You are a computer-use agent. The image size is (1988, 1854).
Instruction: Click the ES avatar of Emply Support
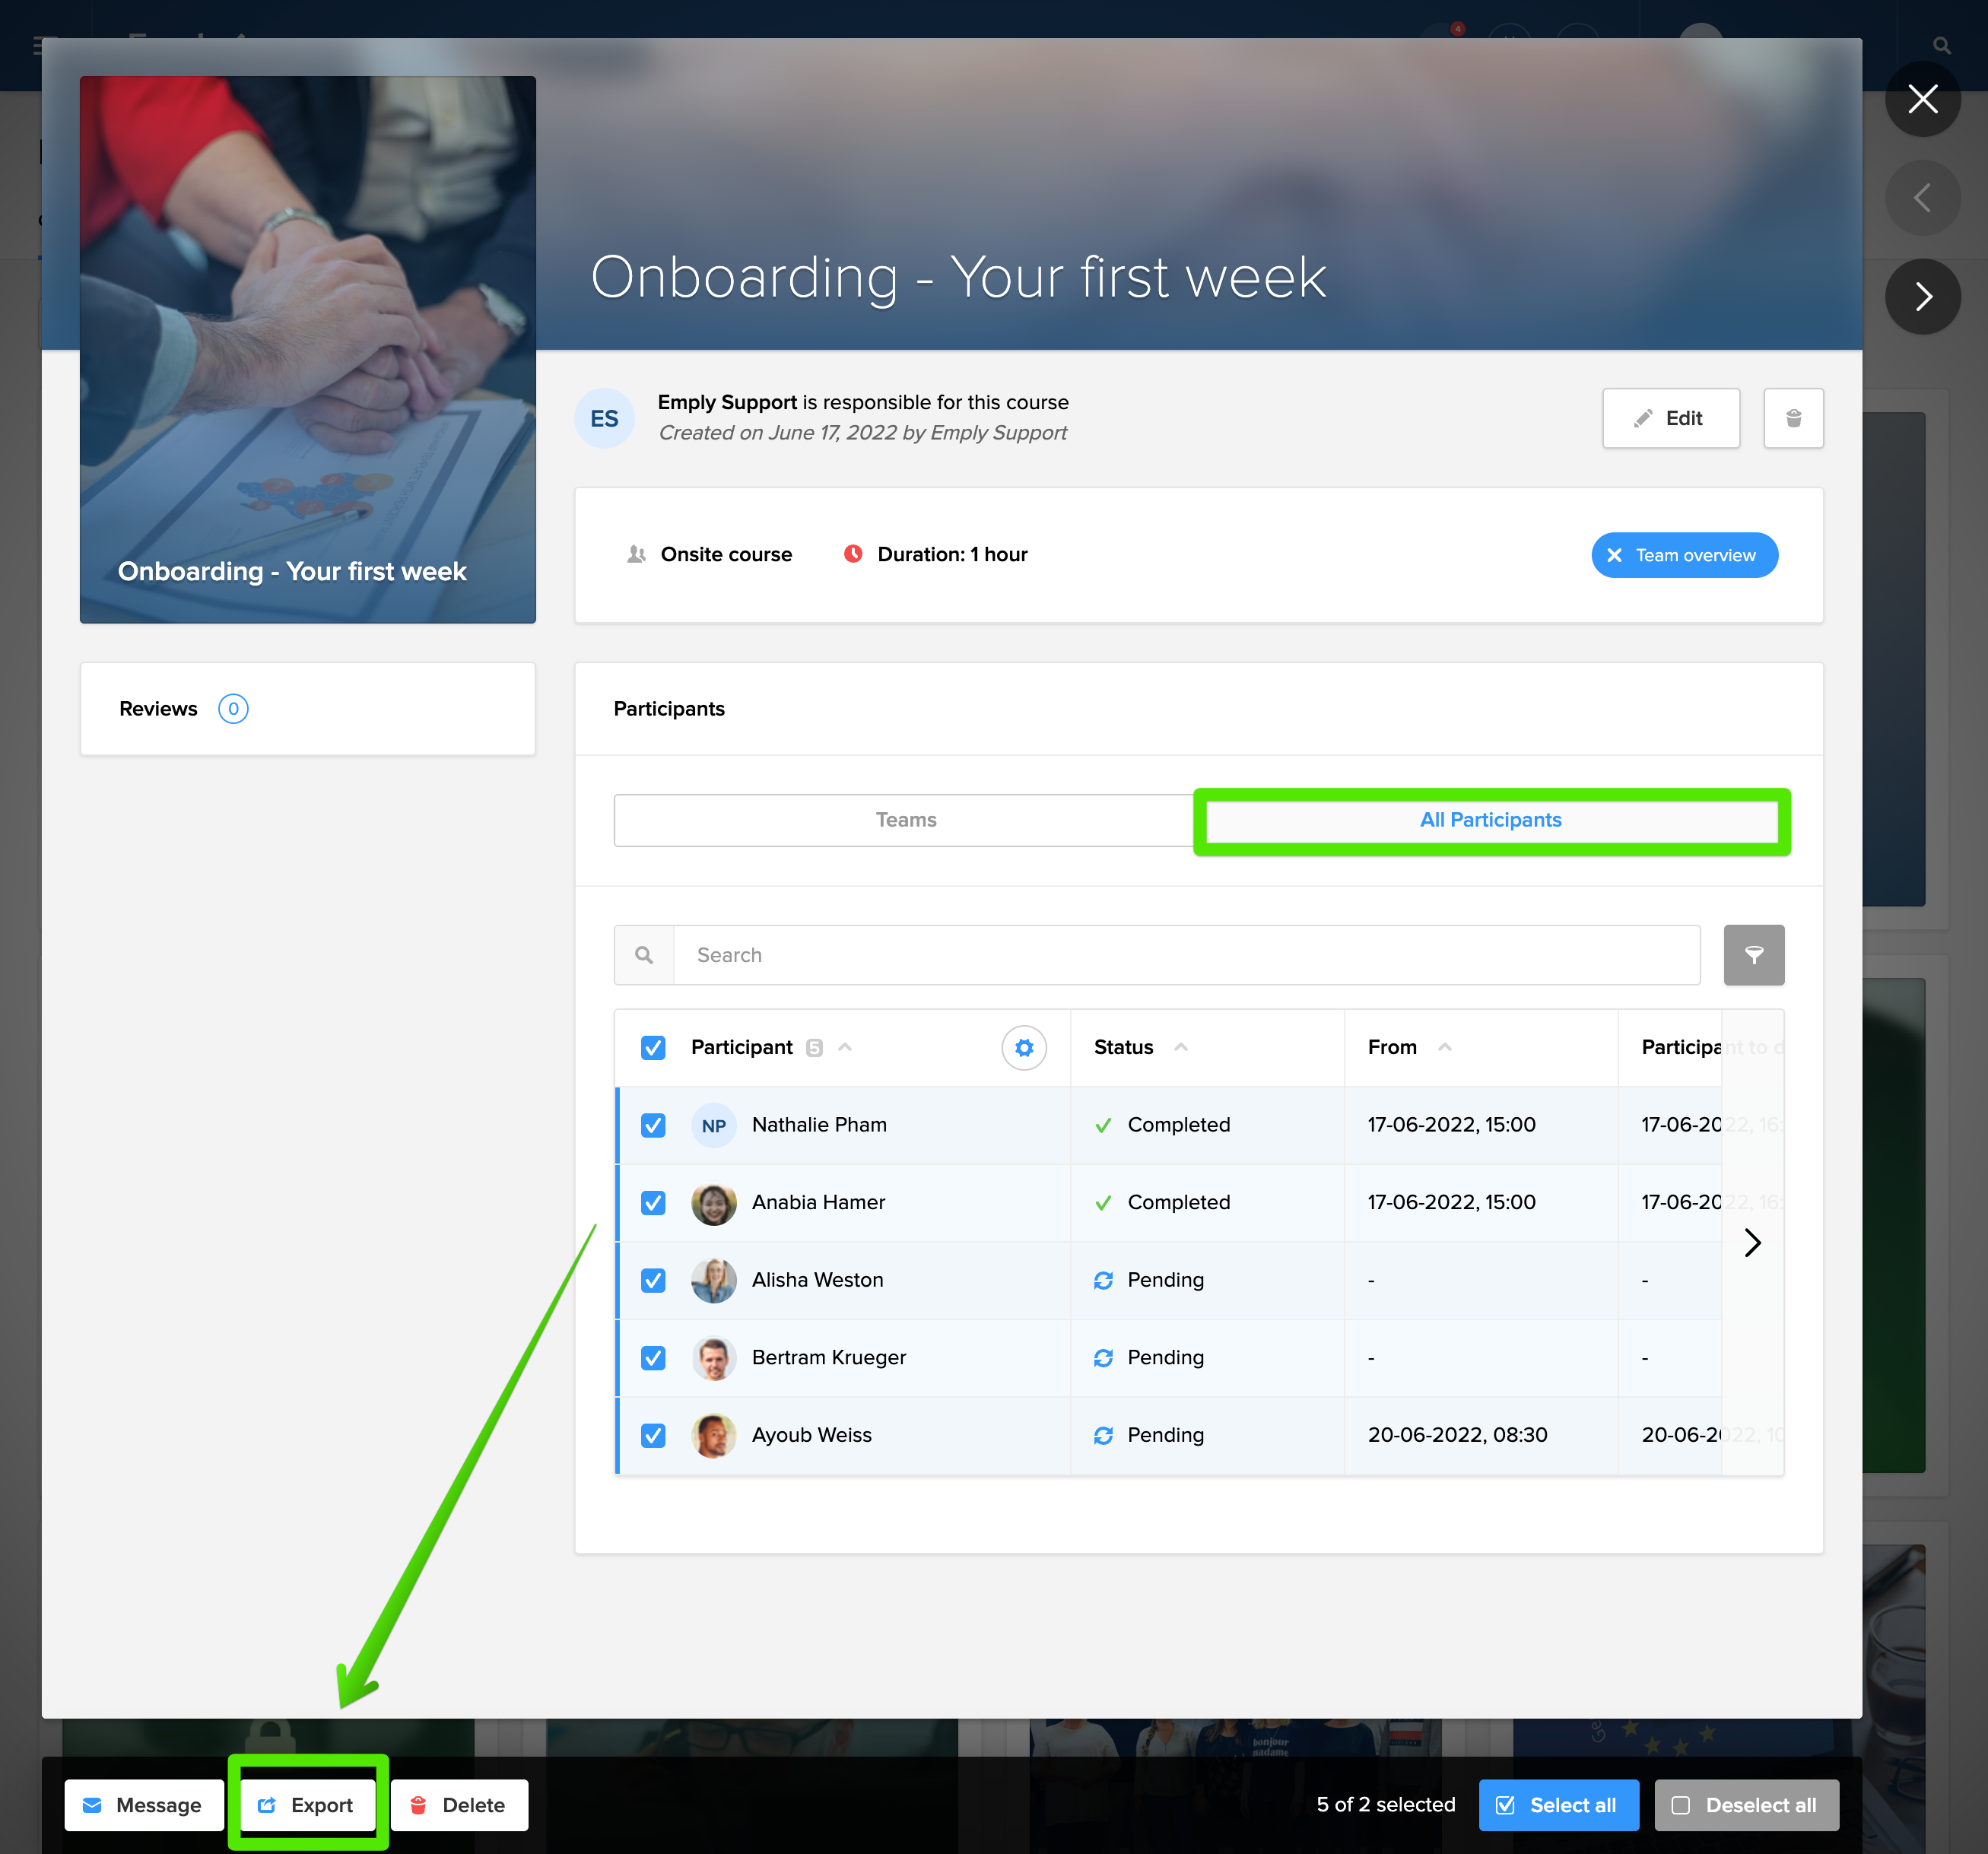pos(604,418)
